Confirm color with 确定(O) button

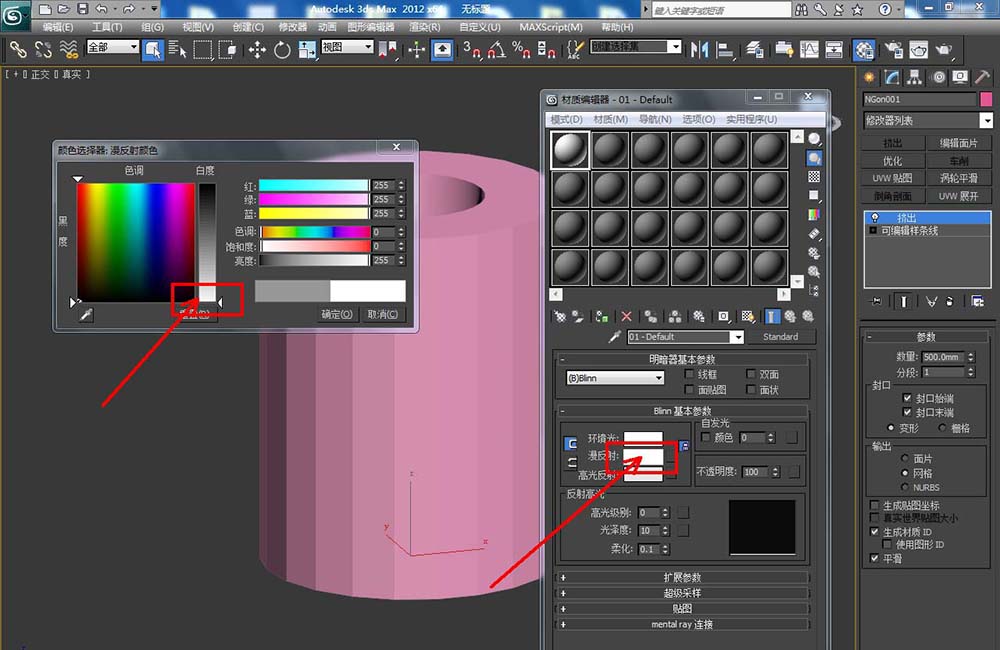tap(337, 314)
